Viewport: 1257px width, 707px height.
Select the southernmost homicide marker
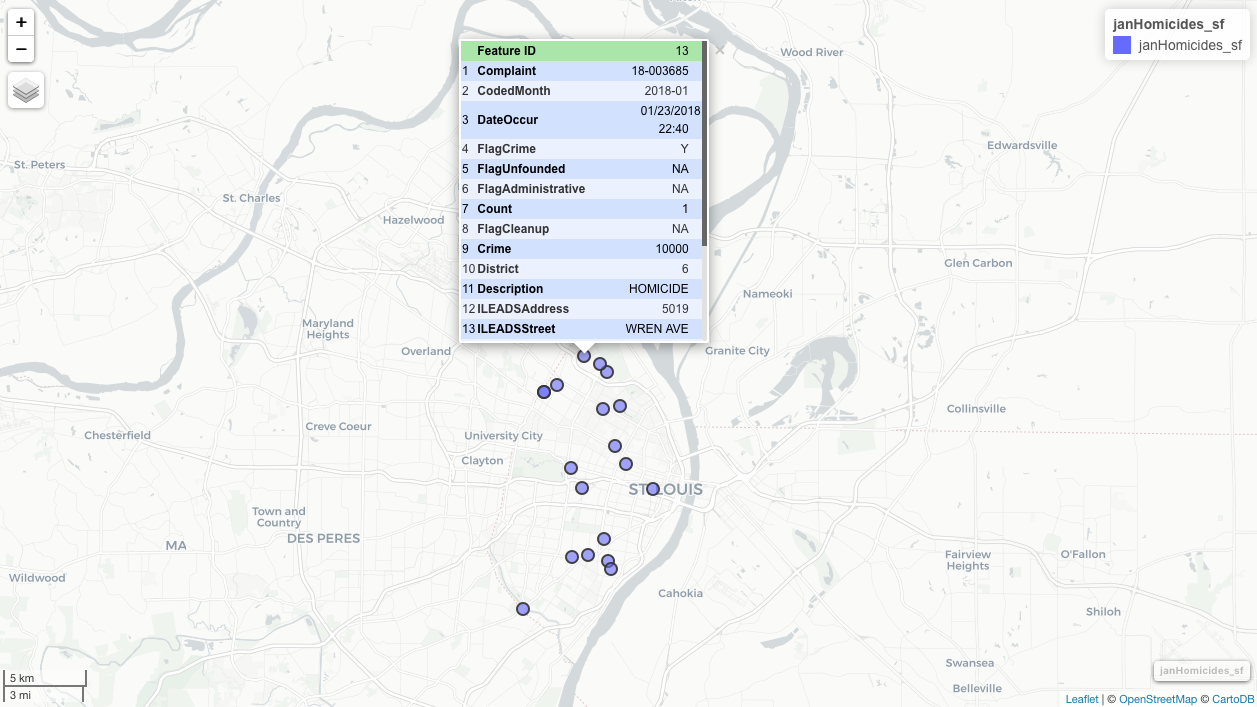pyautogui.click(x=523, y=609)
